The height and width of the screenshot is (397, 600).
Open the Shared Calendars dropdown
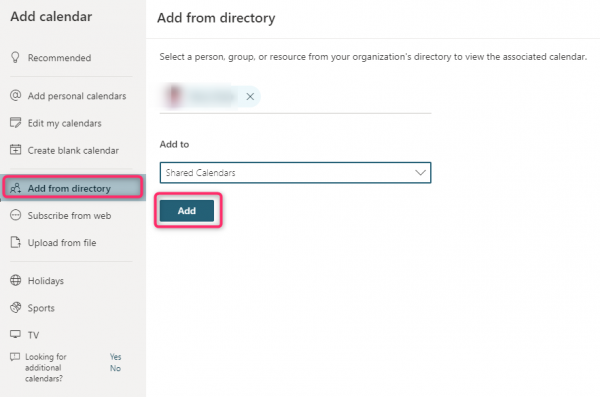(295, 173)
